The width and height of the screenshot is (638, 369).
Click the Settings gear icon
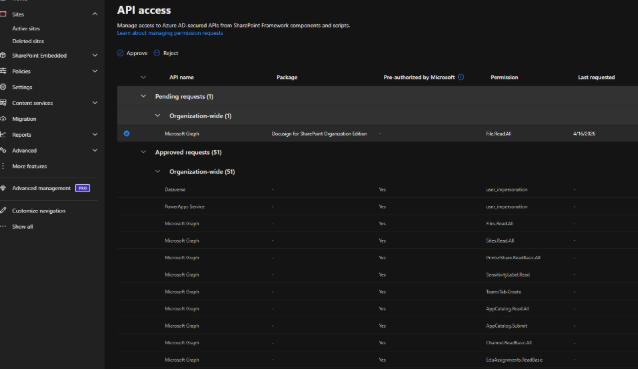pos(3,87)
